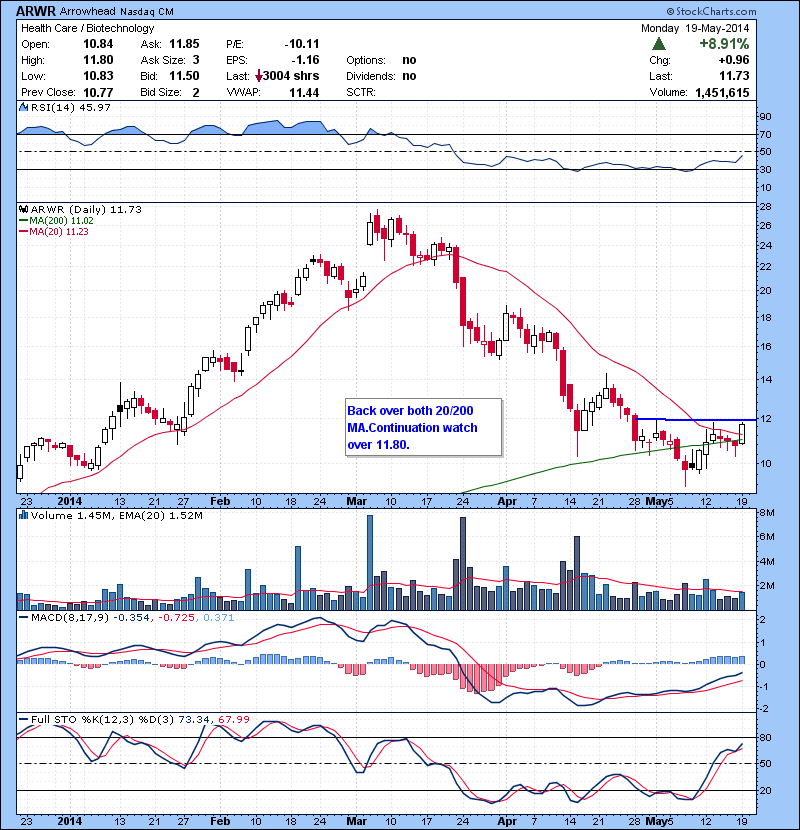Click the Bid value 11.50
Screen dimensions: 800x830
point(184,76)
